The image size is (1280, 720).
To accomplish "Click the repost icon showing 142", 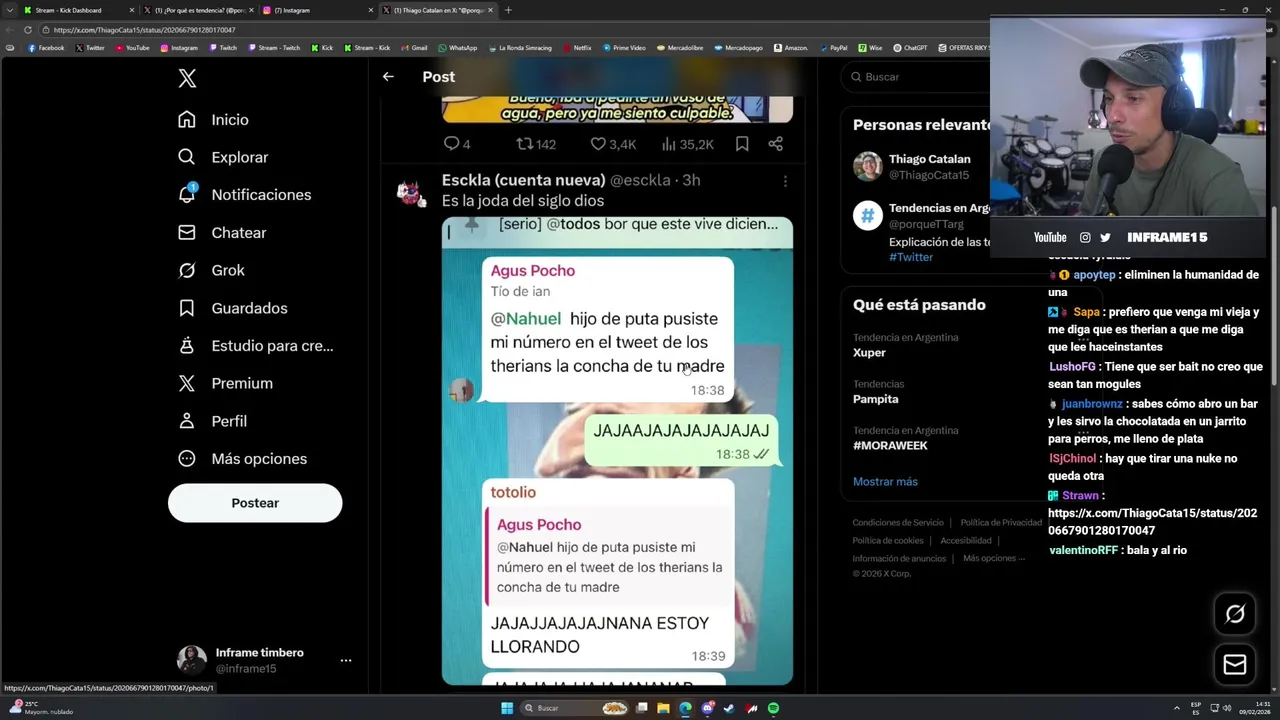I will [535, 144].
